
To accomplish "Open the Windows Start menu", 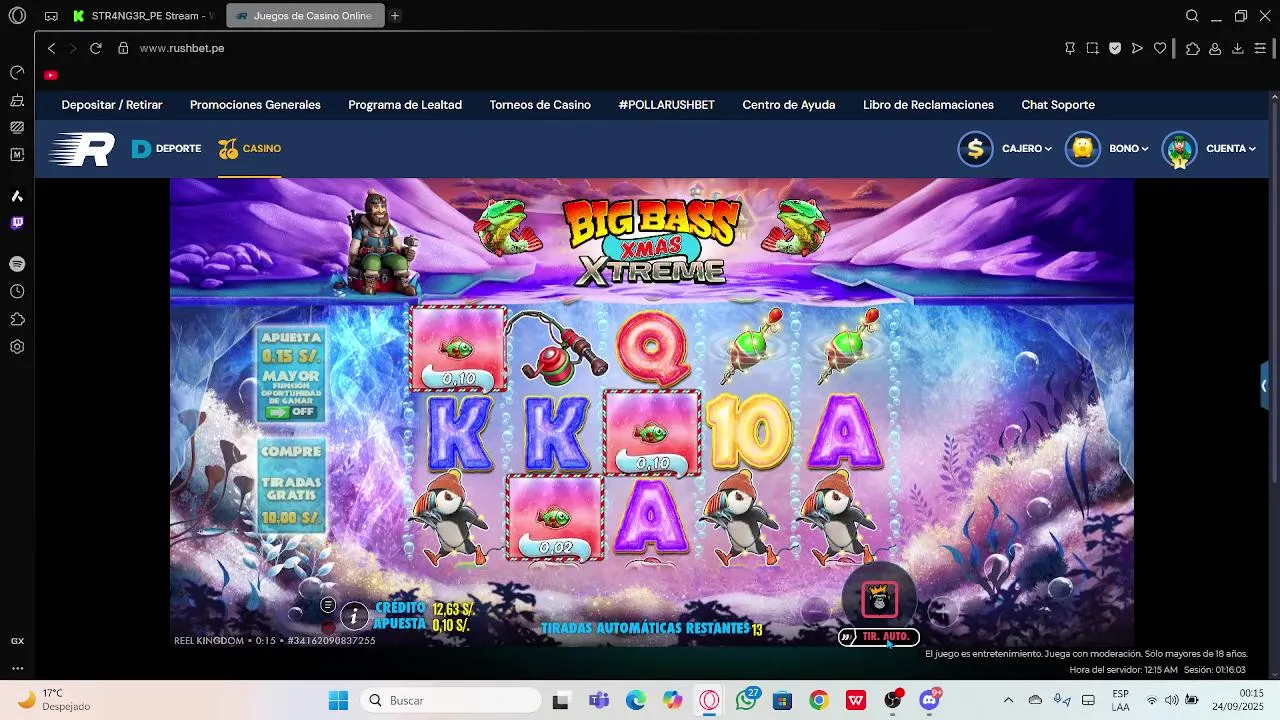I will [338, 700].
